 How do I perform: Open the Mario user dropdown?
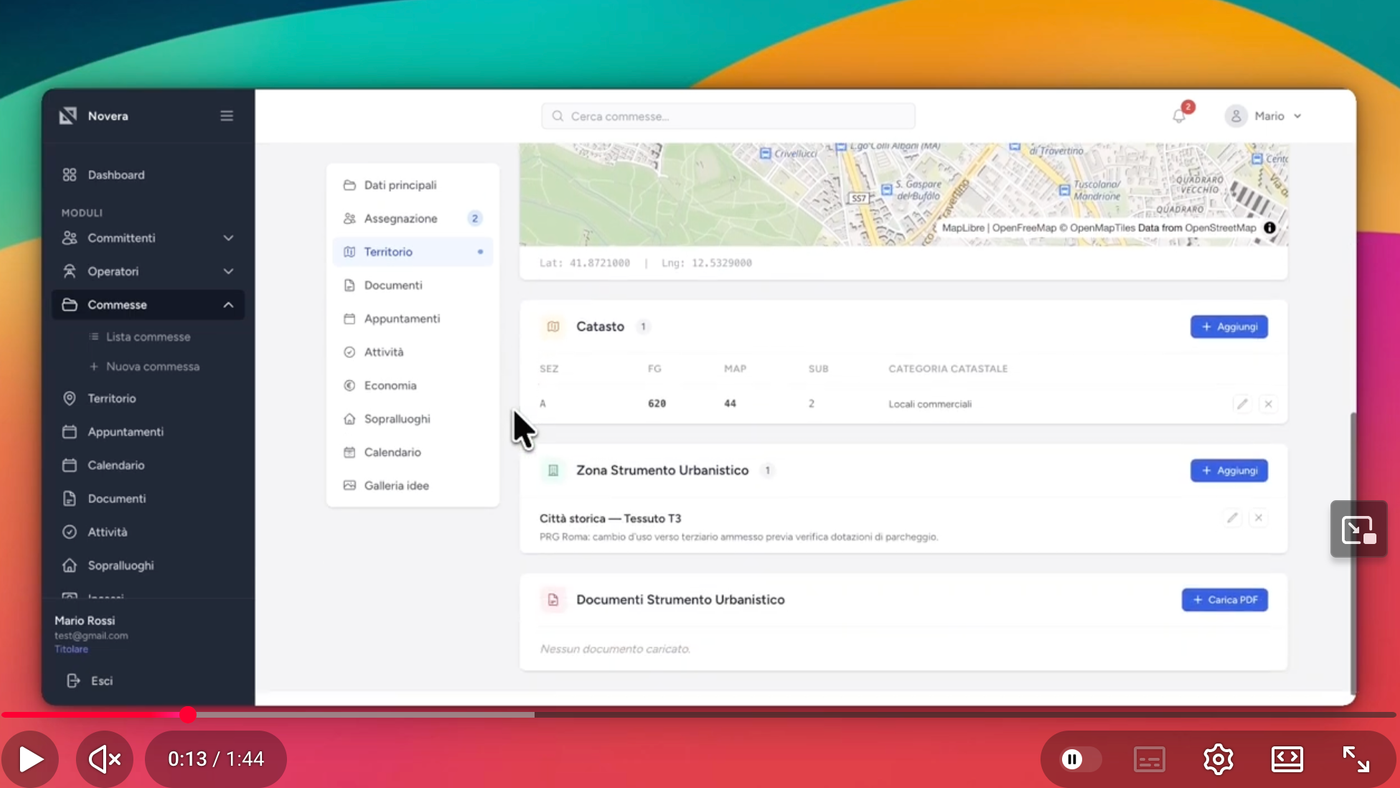click(1263, 116)
